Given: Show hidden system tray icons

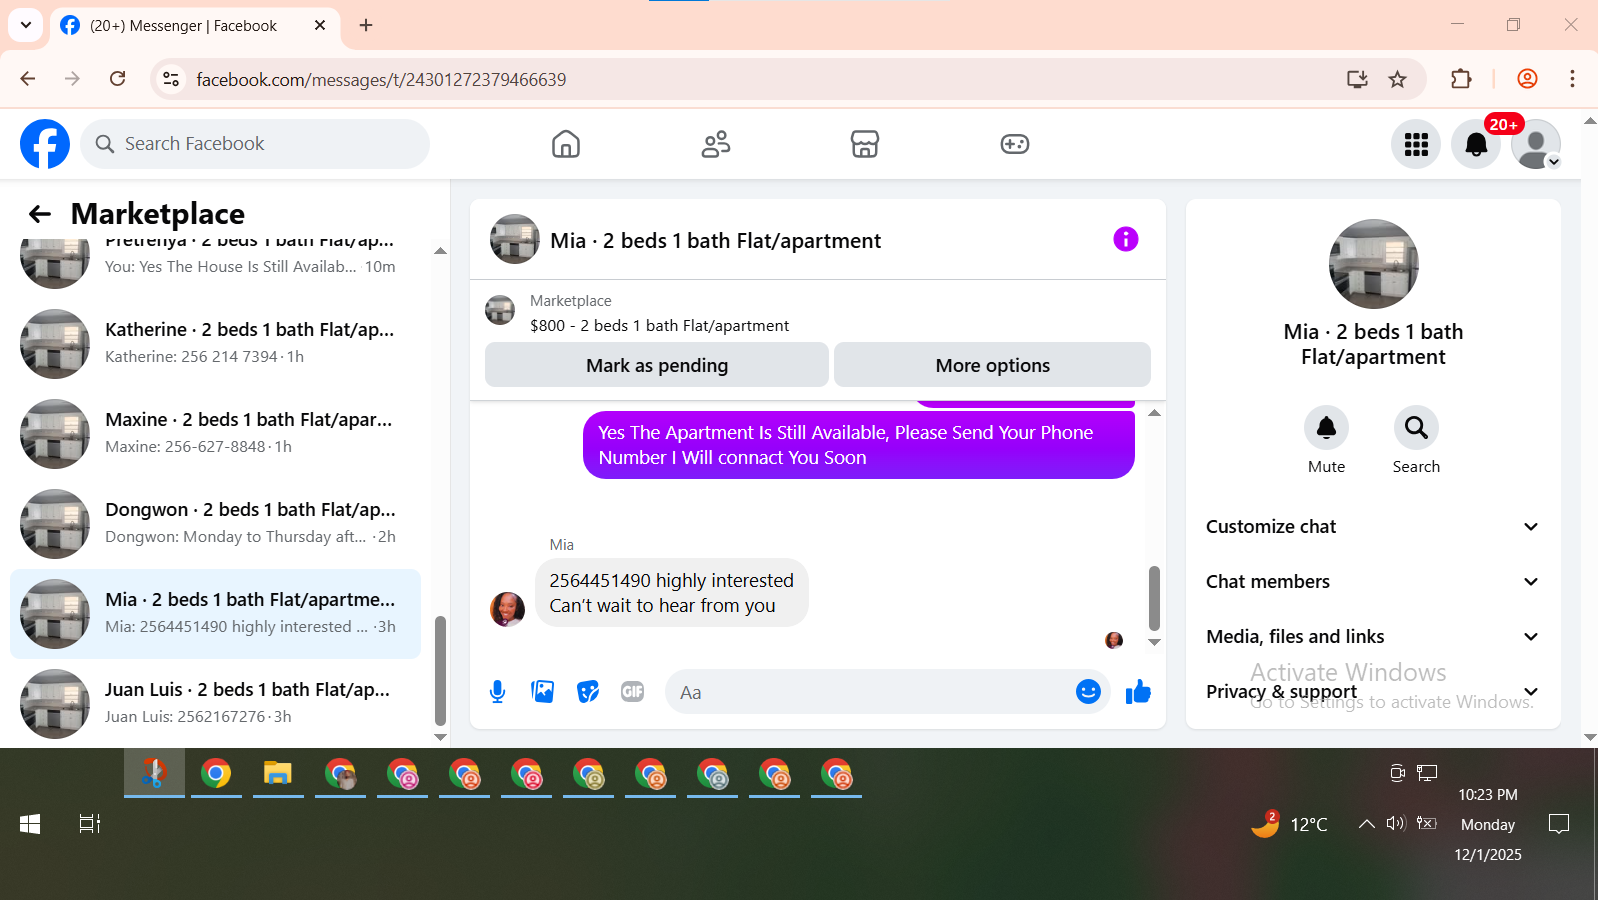Looking at the screenshot, I should tap(1366, 823).
